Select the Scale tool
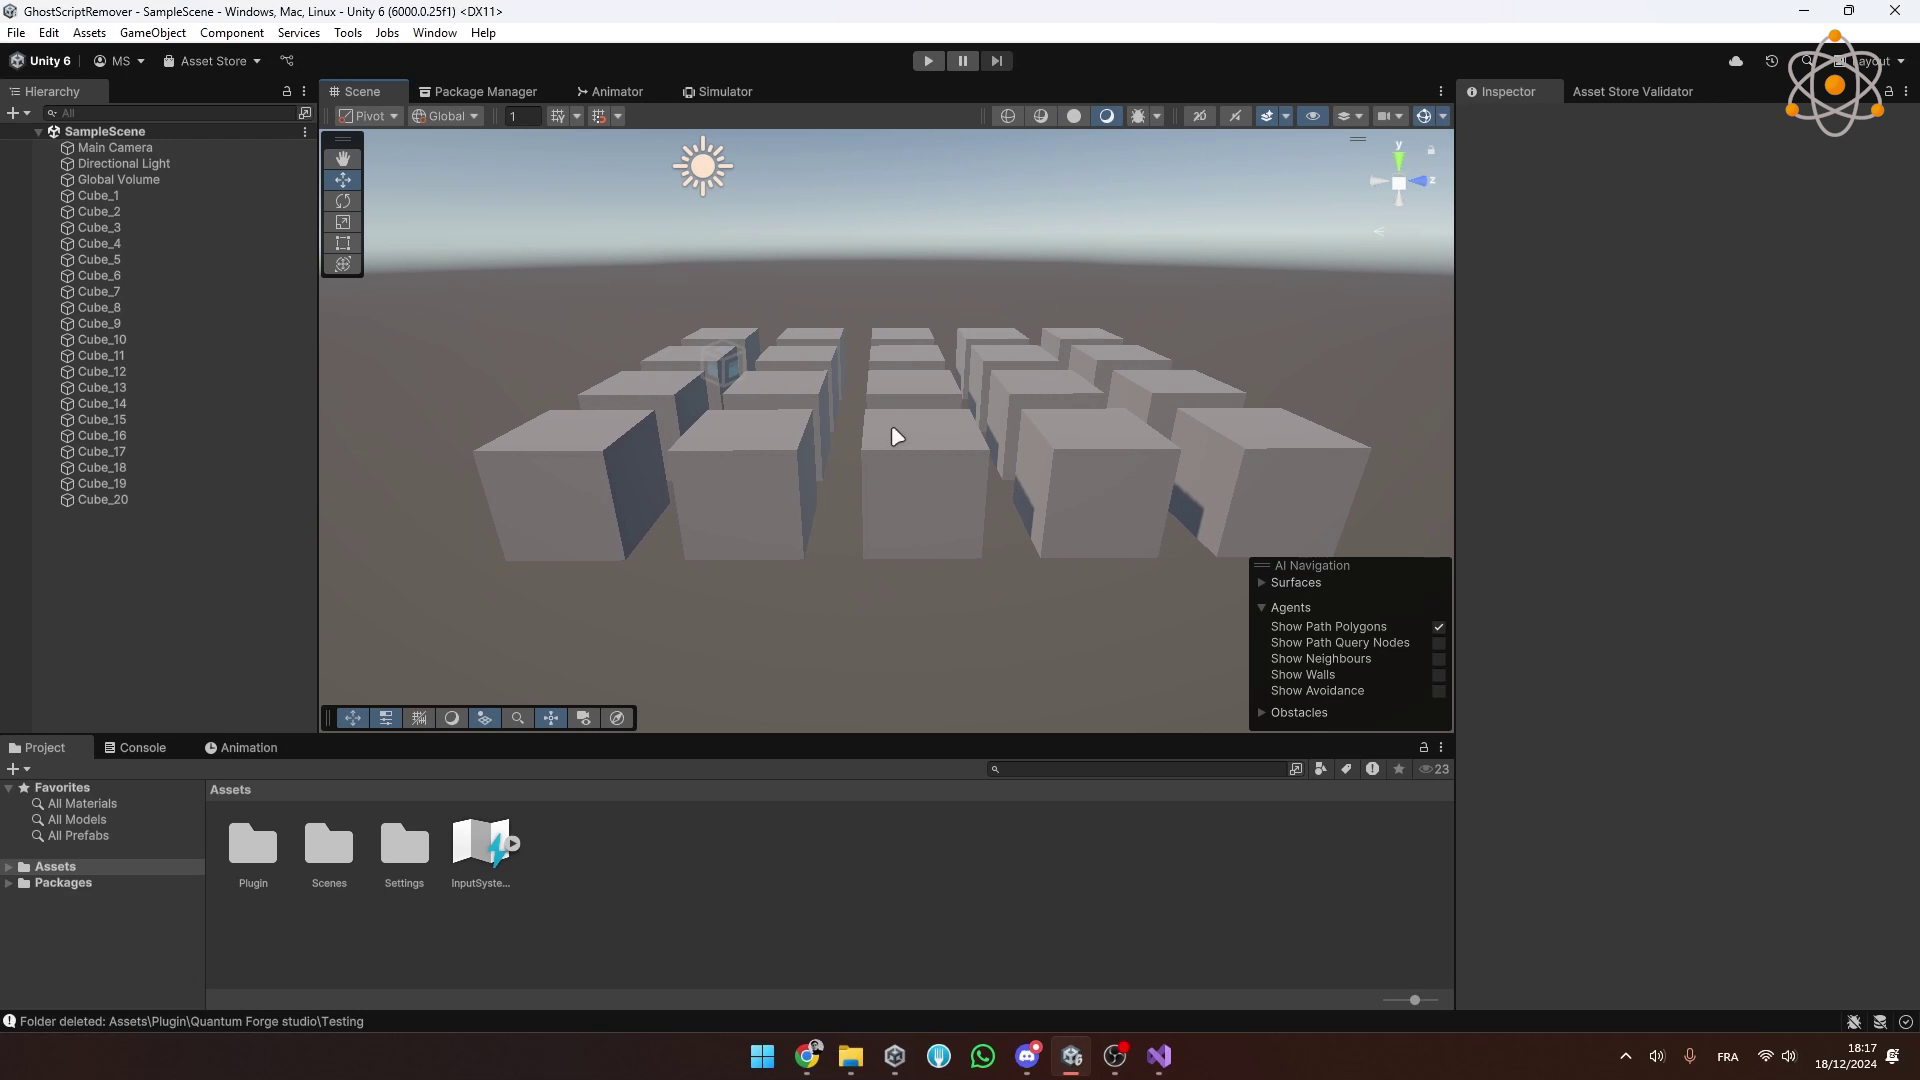Image resolution: width=1920 pixels, height=1080 pixels. [x=343, y=222]
